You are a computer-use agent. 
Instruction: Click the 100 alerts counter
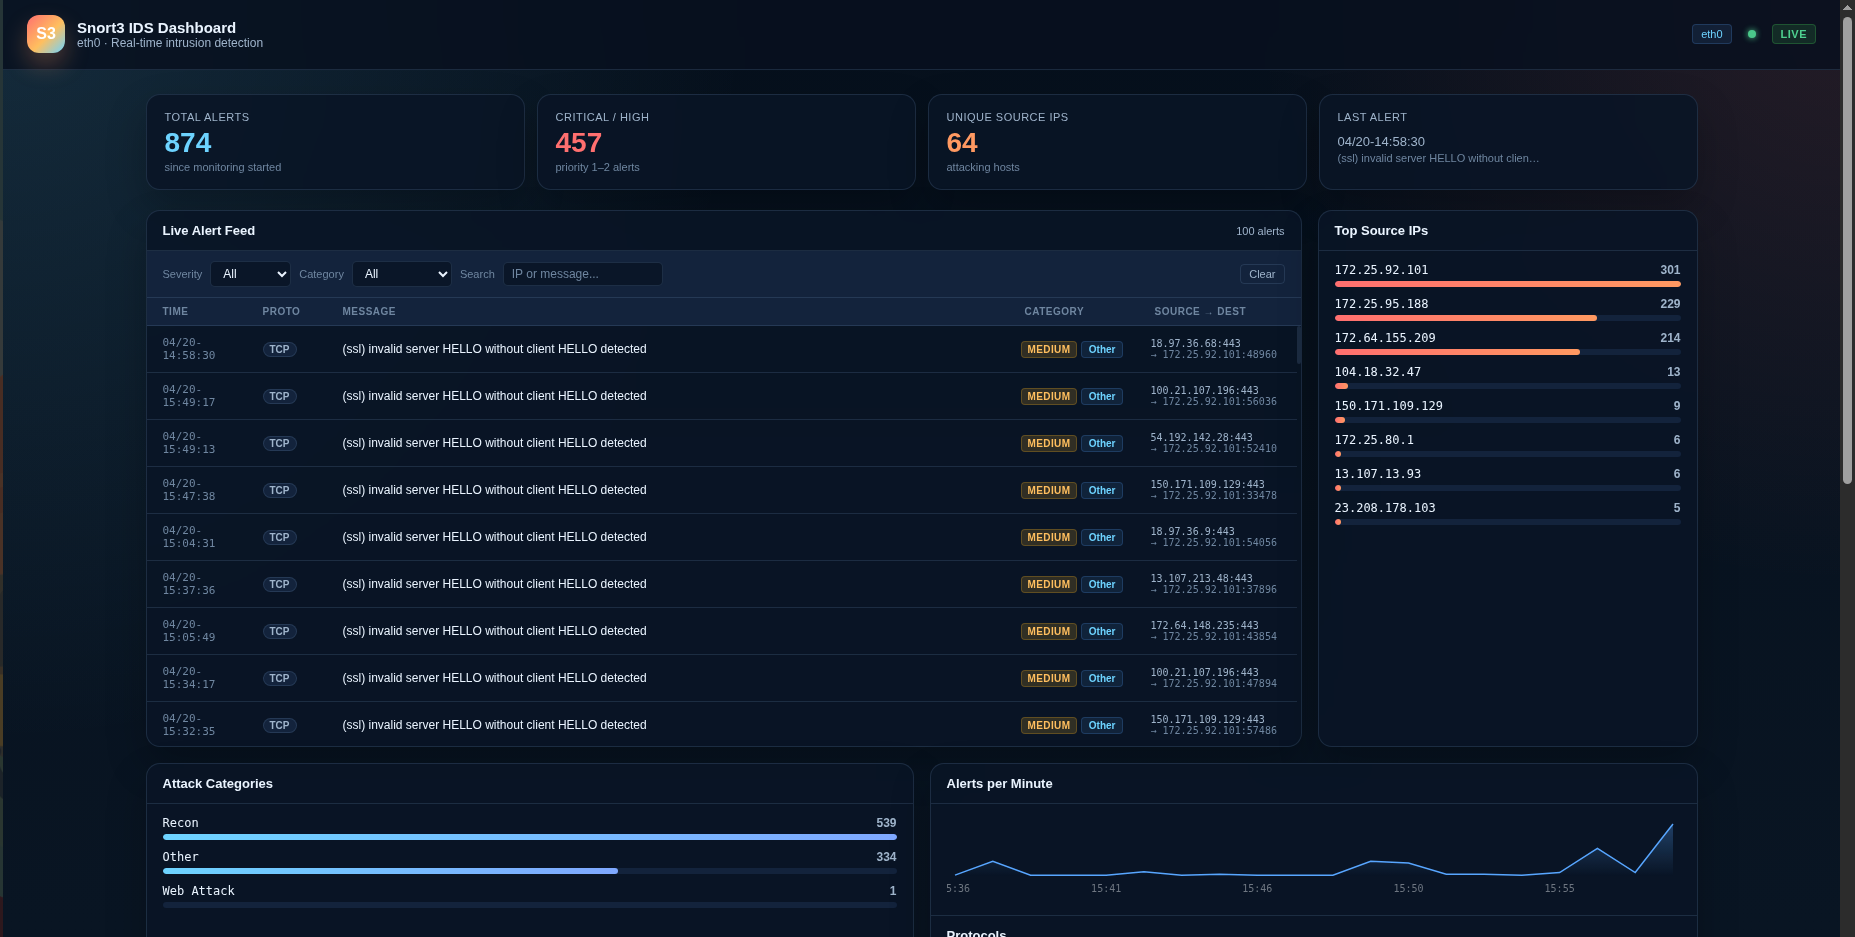point(1260,231)
